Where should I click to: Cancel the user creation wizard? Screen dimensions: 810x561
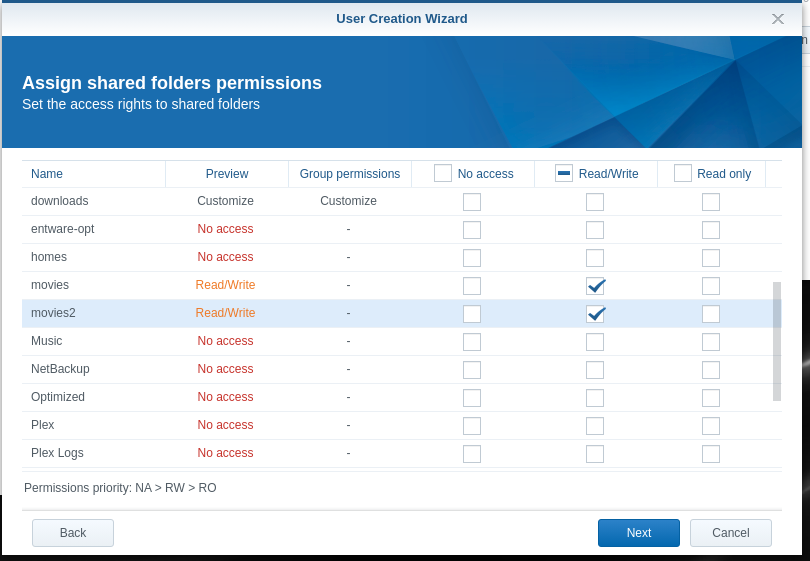pos(731,533)
